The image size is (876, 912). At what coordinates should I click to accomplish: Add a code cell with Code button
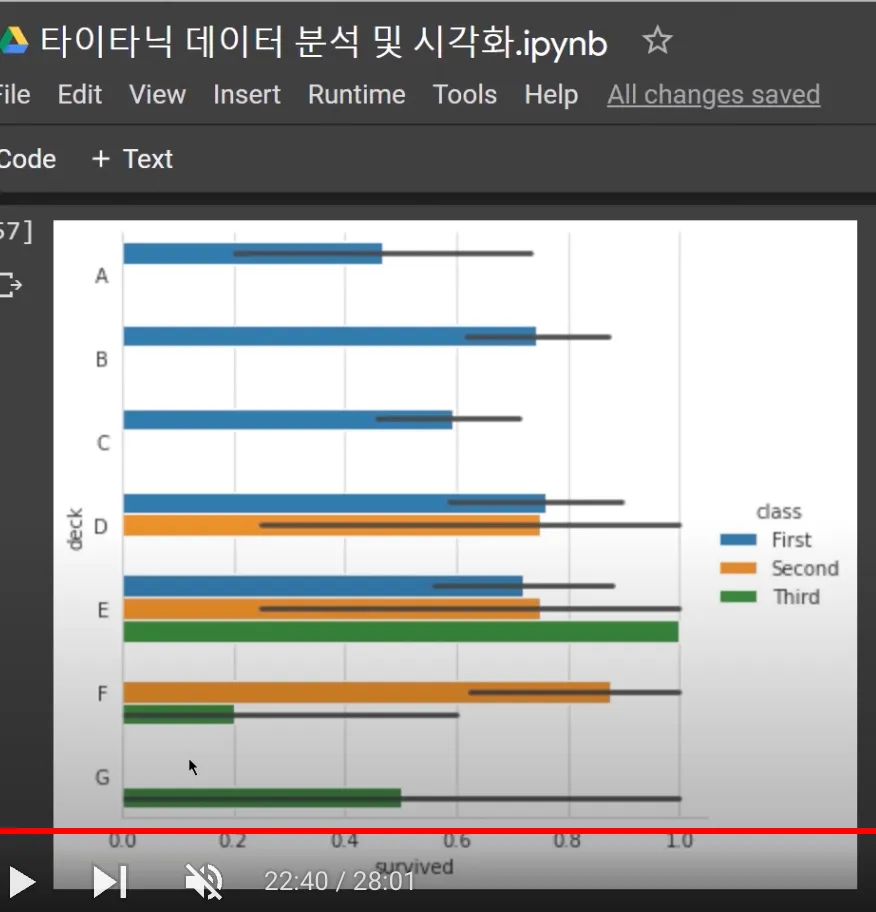click(x=27, y=159)
